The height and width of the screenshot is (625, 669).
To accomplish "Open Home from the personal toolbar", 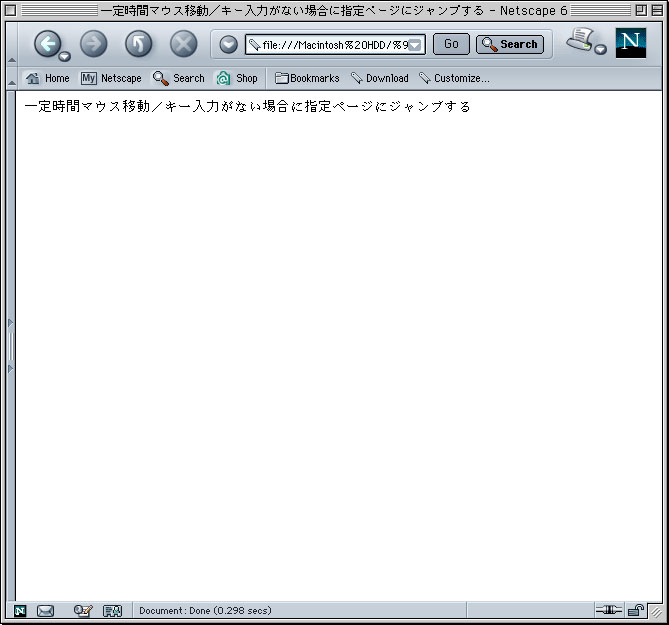I will [47, 78].
